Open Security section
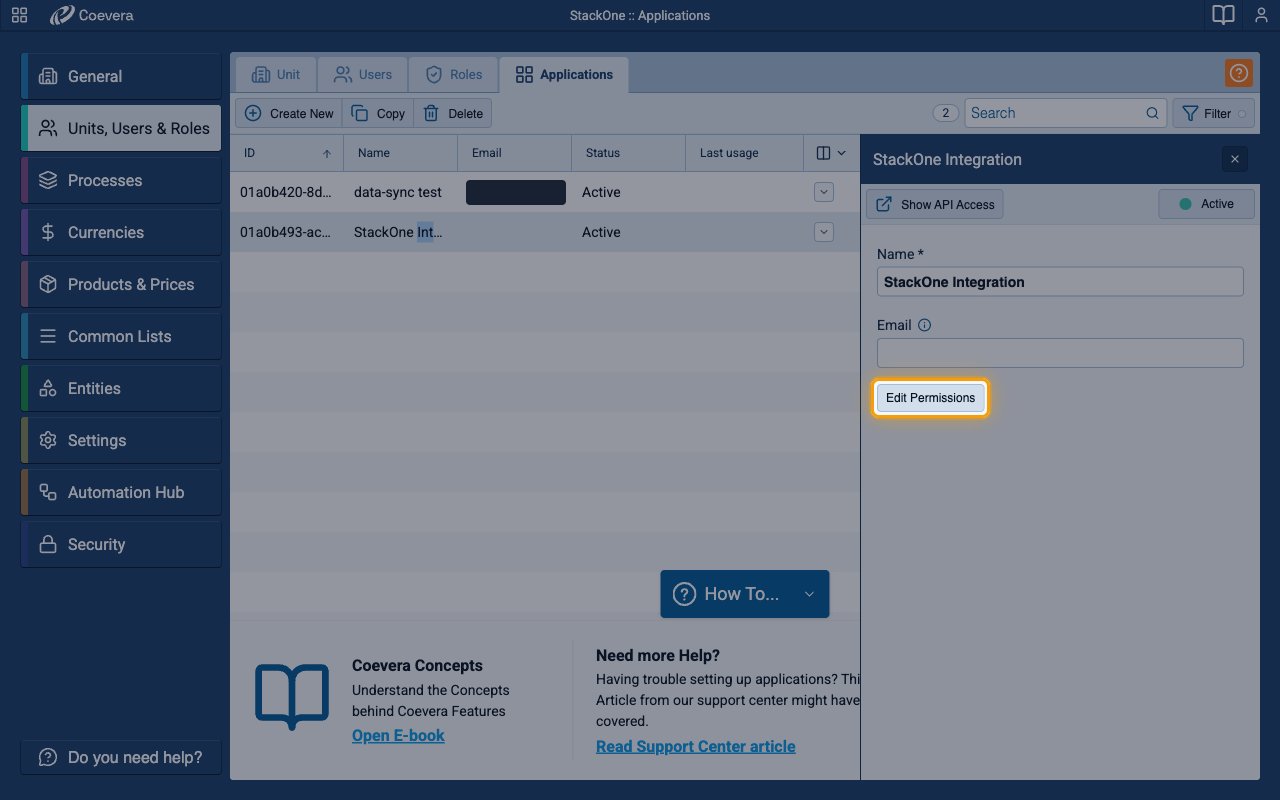 click(121, 544)
